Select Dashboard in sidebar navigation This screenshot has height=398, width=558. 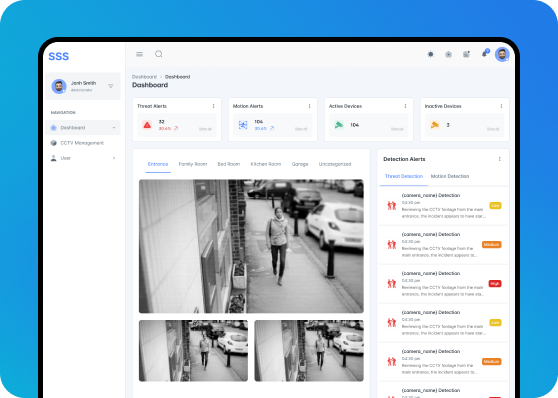[x=83, y=127]
